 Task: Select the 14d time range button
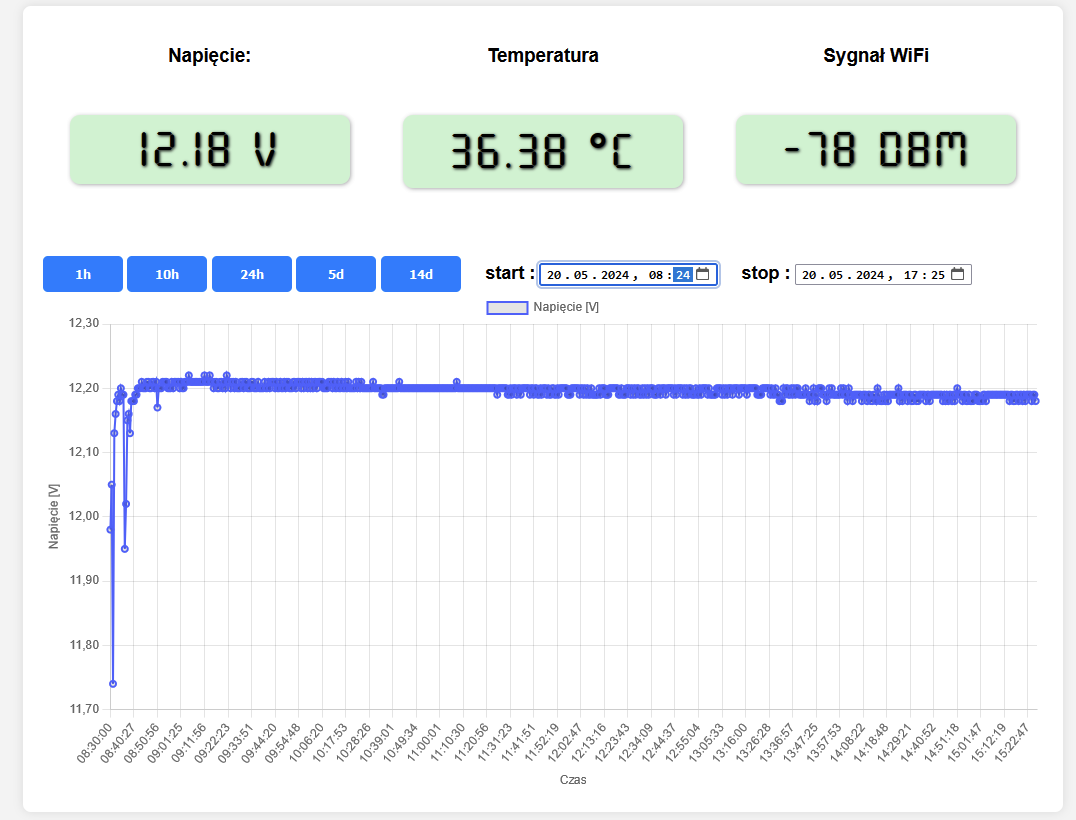coord(420,273)
